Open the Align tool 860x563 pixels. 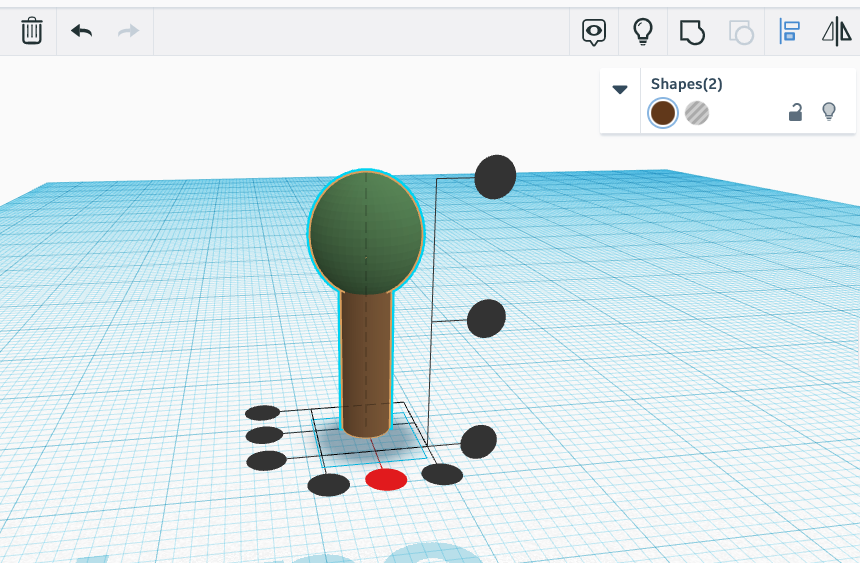pyautogui.click(x=789, y=31)
